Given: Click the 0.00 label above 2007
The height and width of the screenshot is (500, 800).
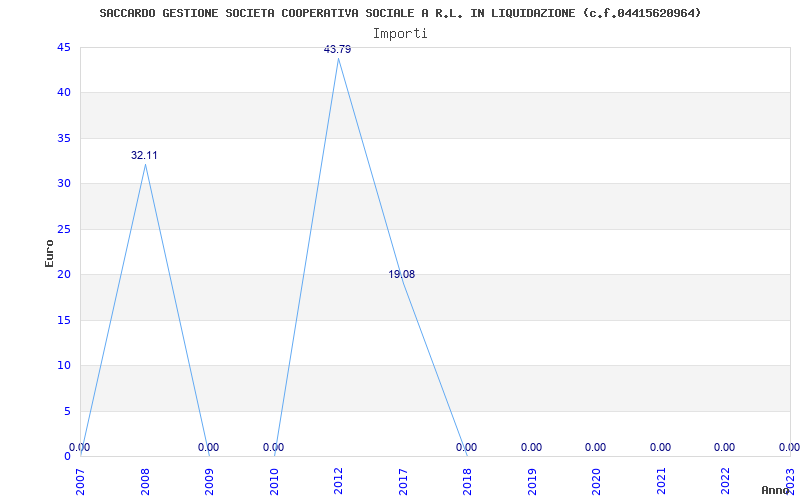Looking at the screenshot, I should (80, 447).
